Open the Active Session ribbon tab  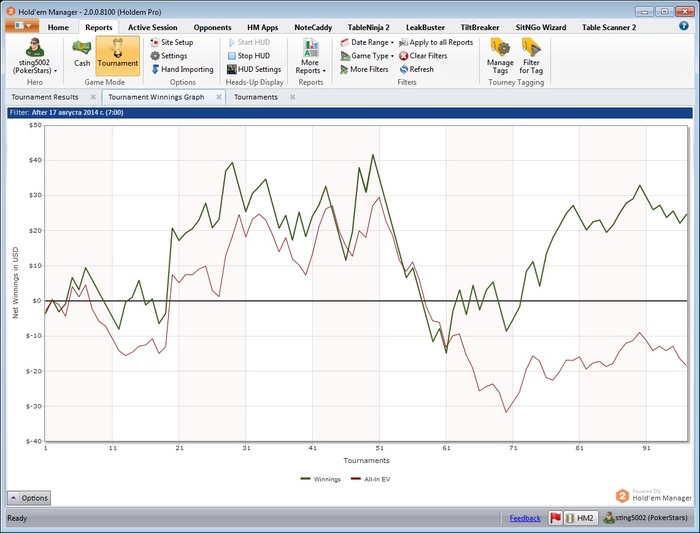pyautogui.click(x=153, y=27)
